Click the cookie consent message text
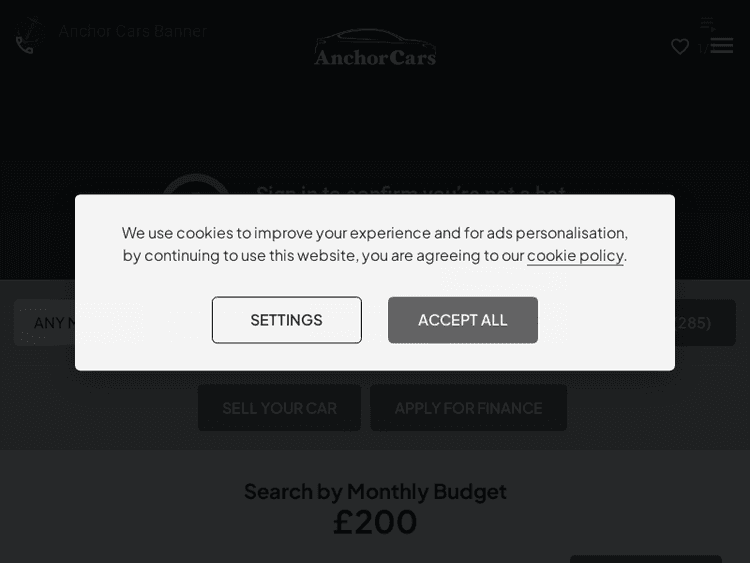The height and width of the screenshot is (563, 750). 375,244
